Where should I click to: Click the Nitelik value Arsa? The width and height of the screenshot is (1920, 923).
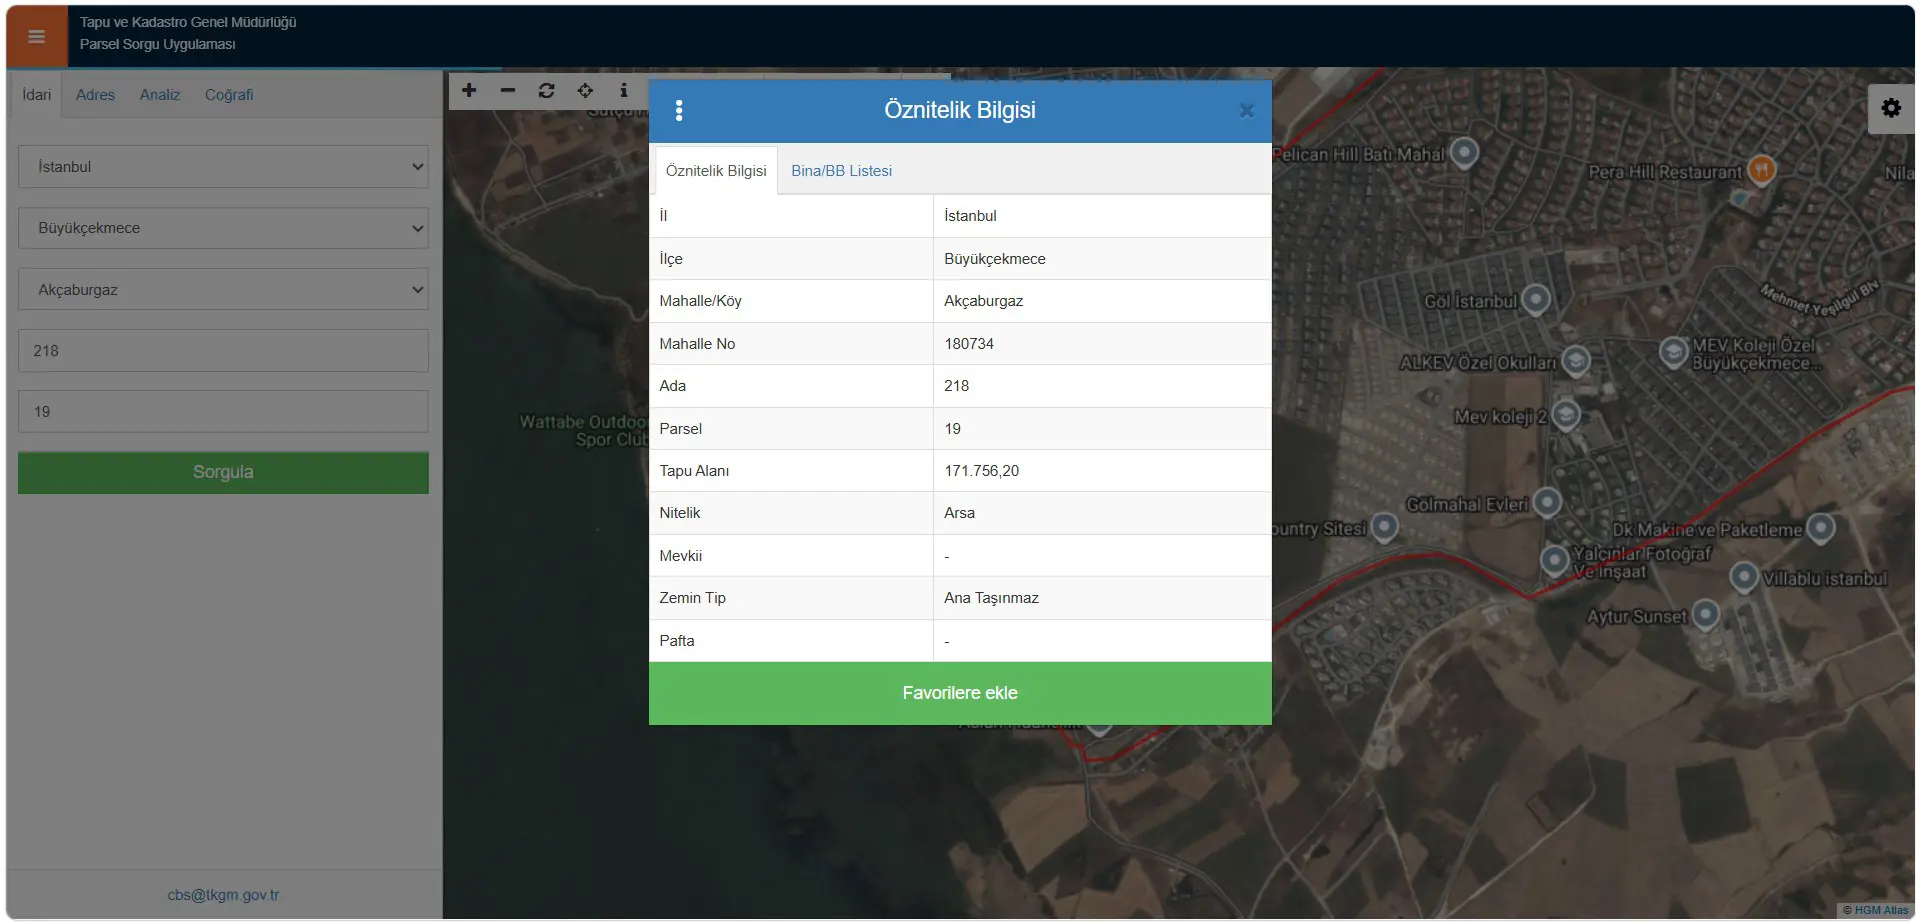(959, 513)
